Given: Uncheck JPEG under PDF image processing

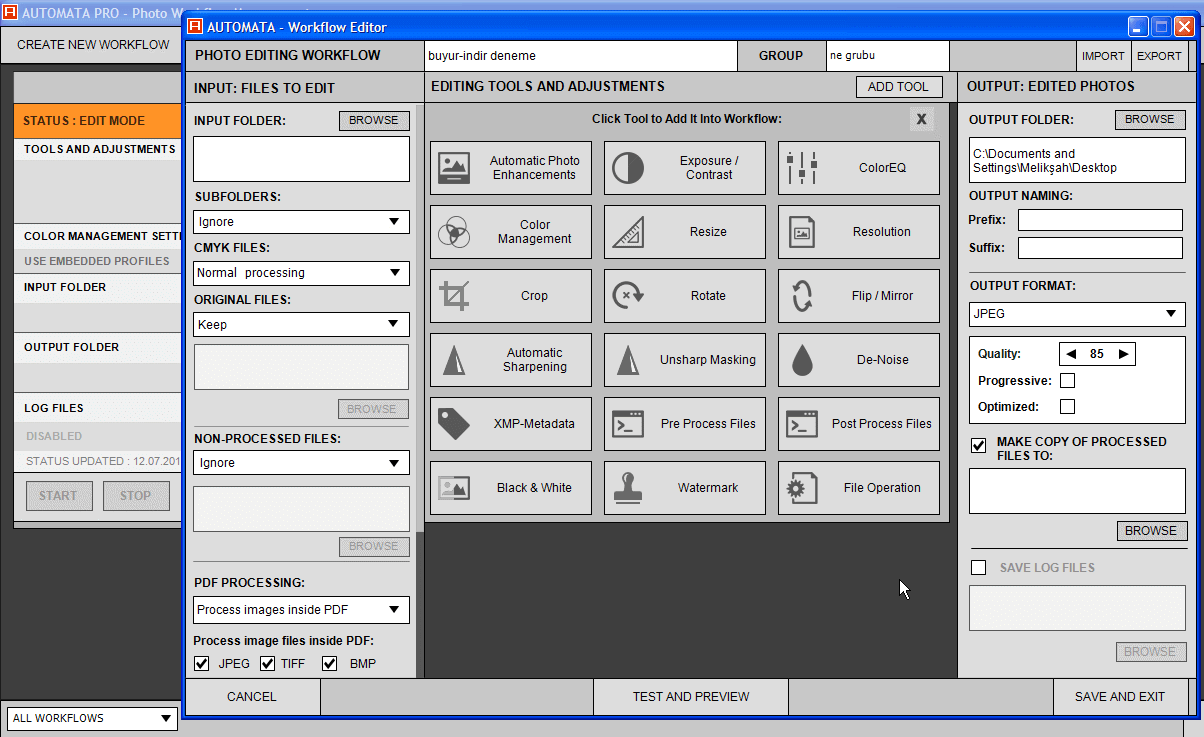Looking at the screenshot, I should [x=202, y=664].
